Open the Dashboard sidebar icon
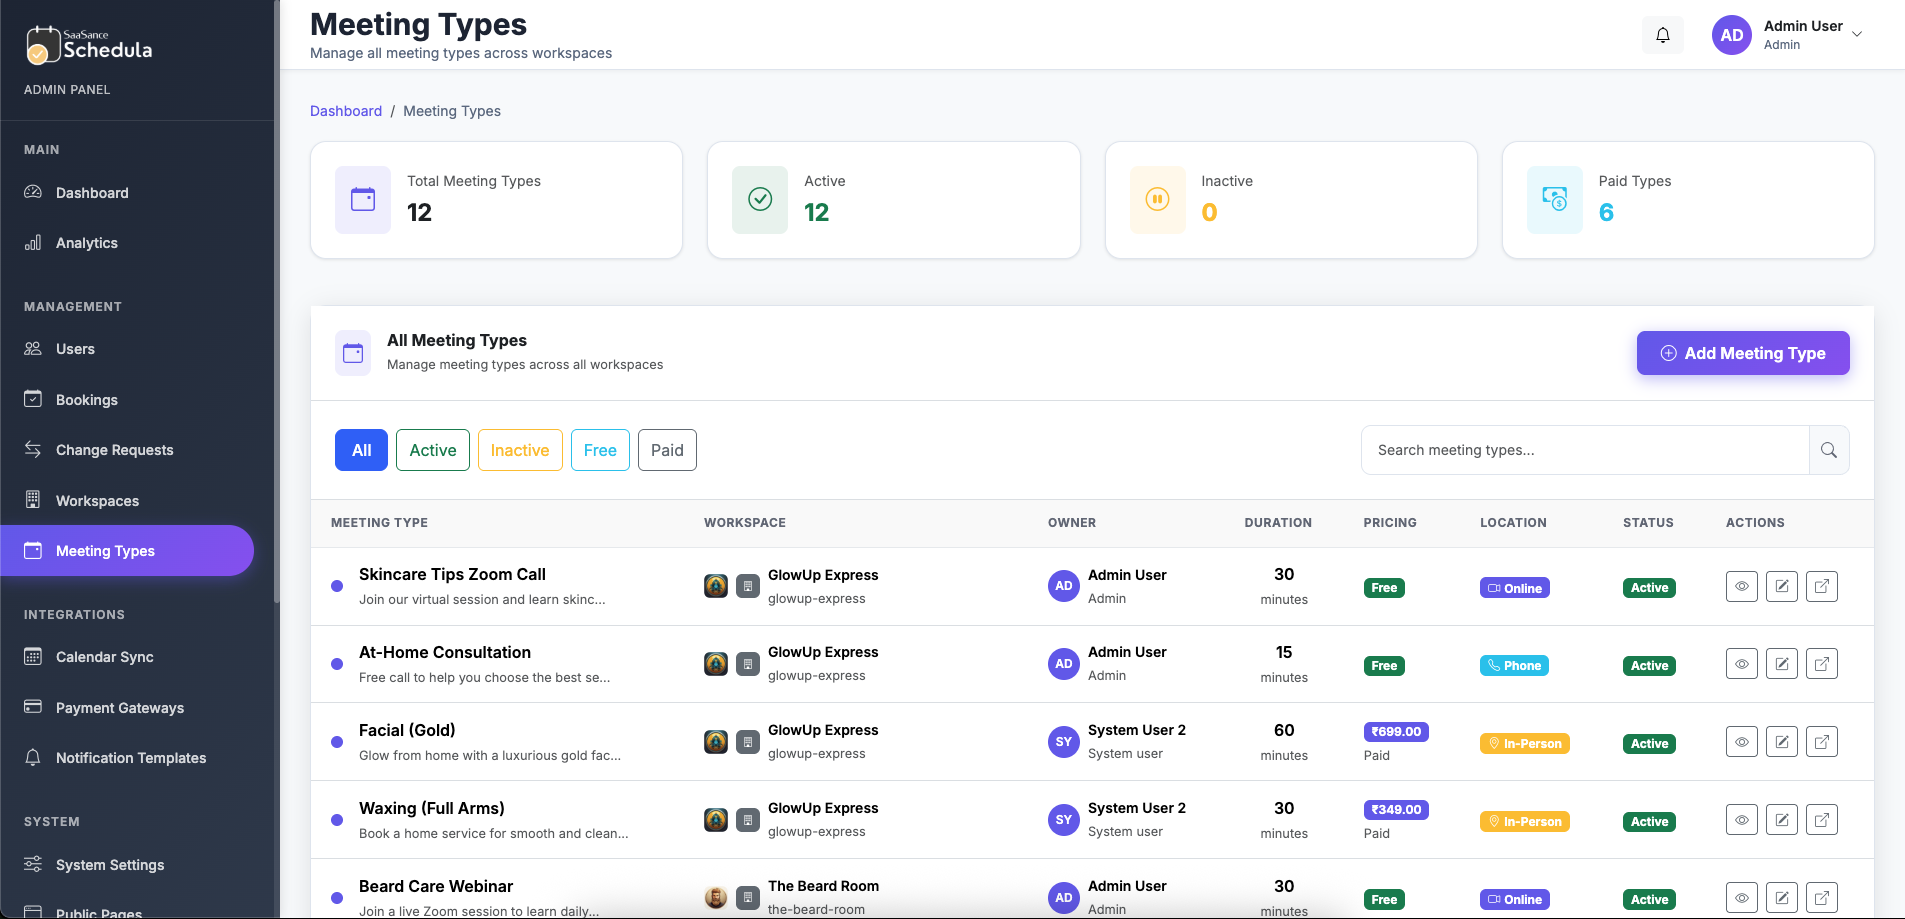 point(33,192)
